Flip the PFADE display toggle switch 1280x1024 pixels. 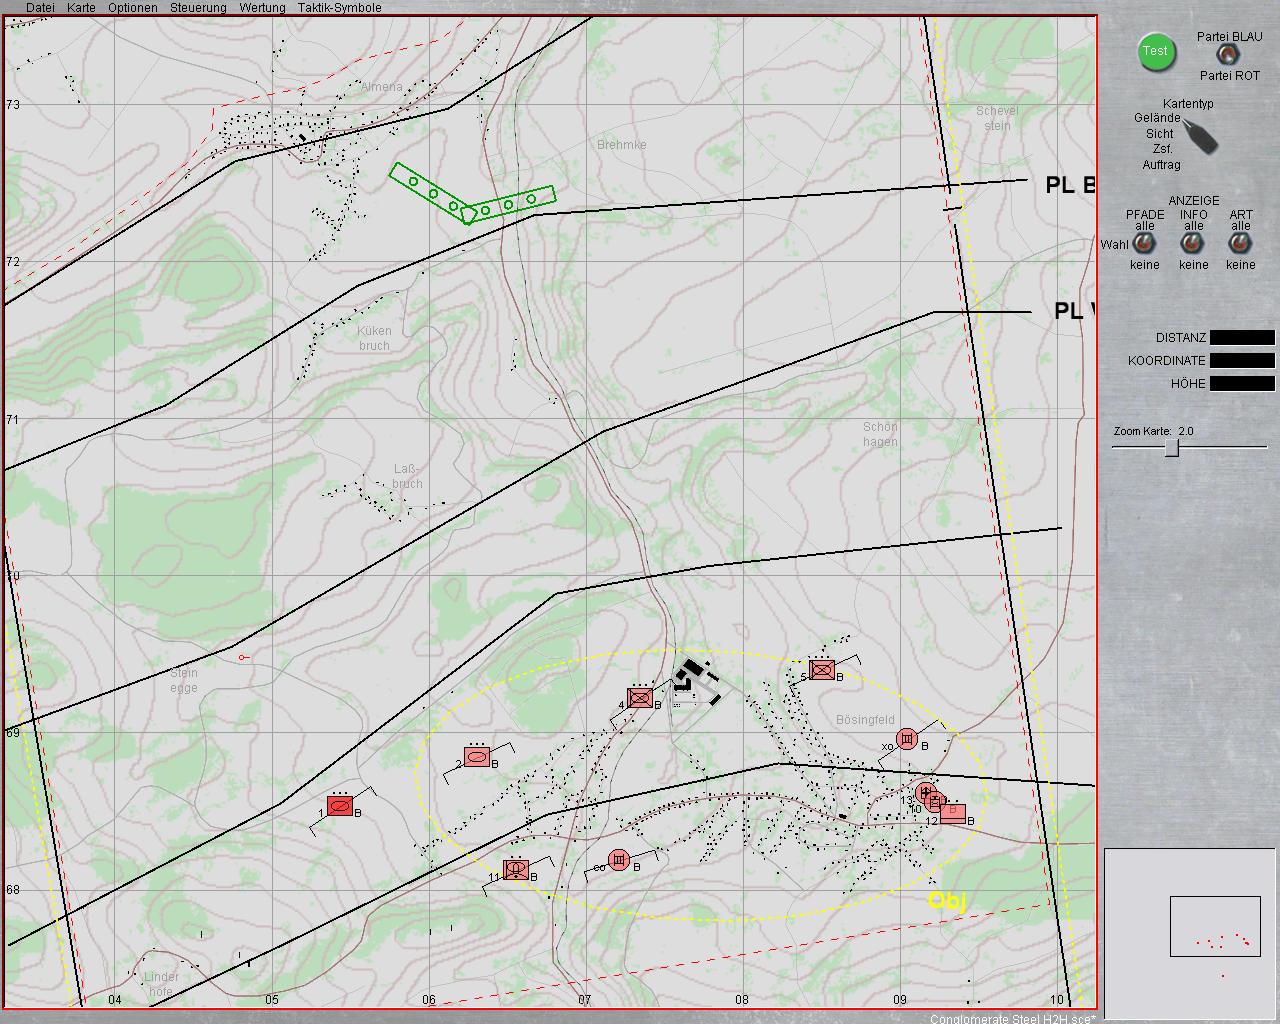tap(1144, 243)
